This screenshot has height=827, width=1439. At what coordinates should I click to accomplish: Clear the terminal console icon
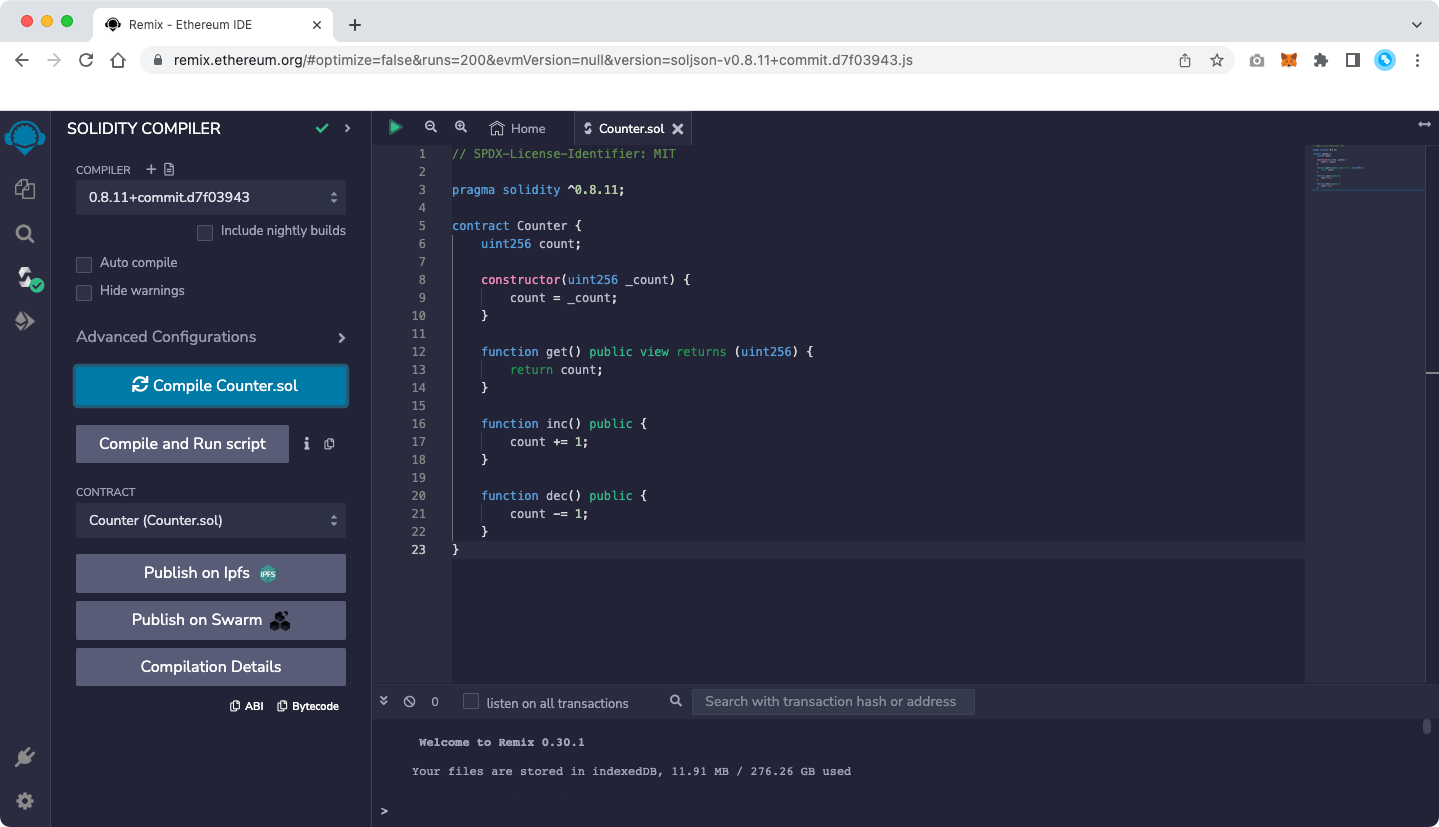(x=409, y=702)
